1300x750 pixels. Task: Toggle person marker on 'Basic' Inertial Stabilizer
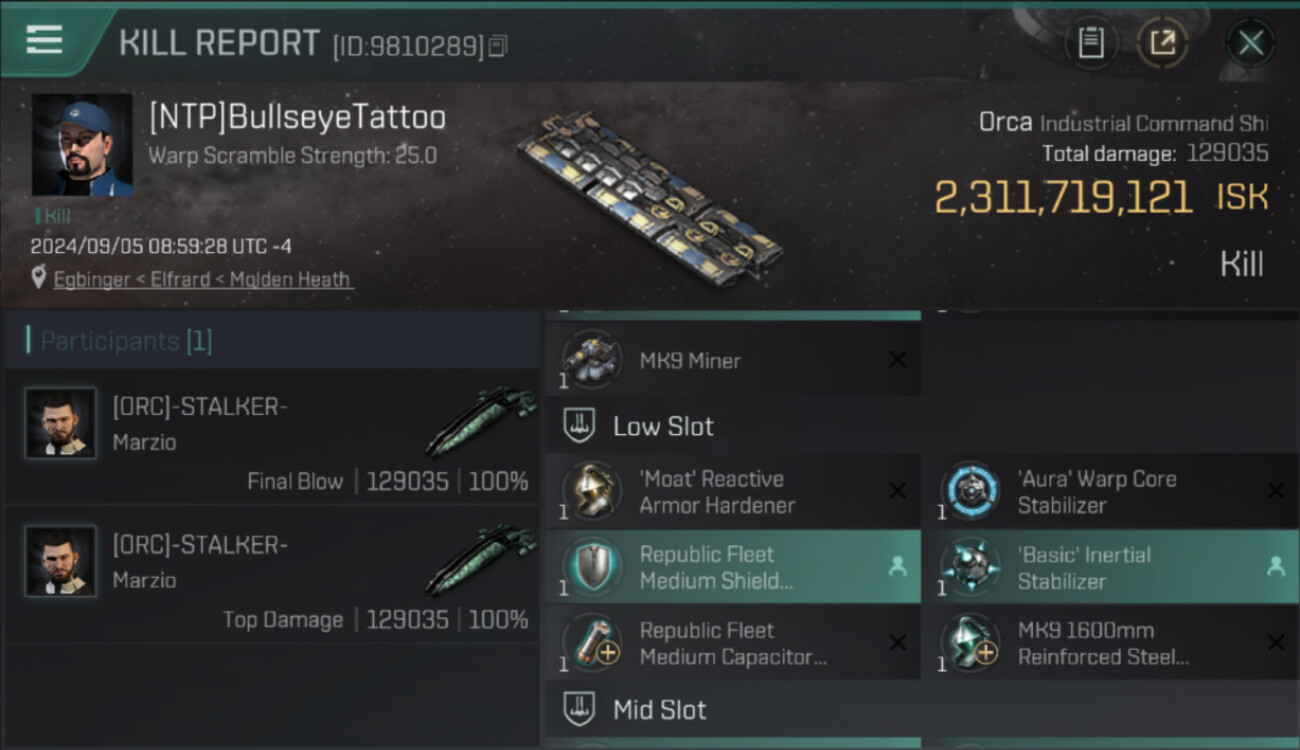tap(1275, 567)
